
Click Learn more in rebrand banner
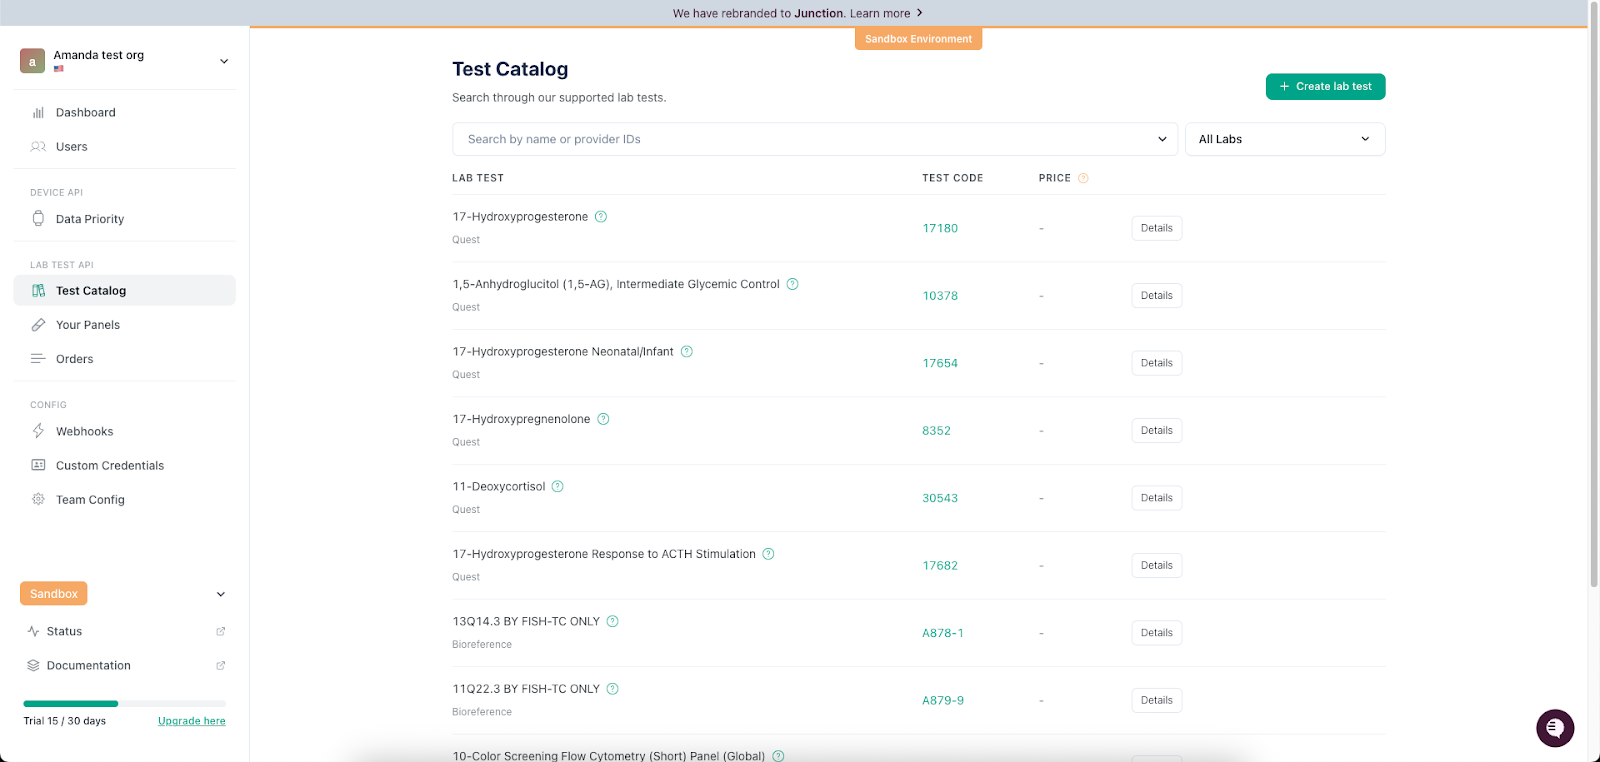click(886, 13)
